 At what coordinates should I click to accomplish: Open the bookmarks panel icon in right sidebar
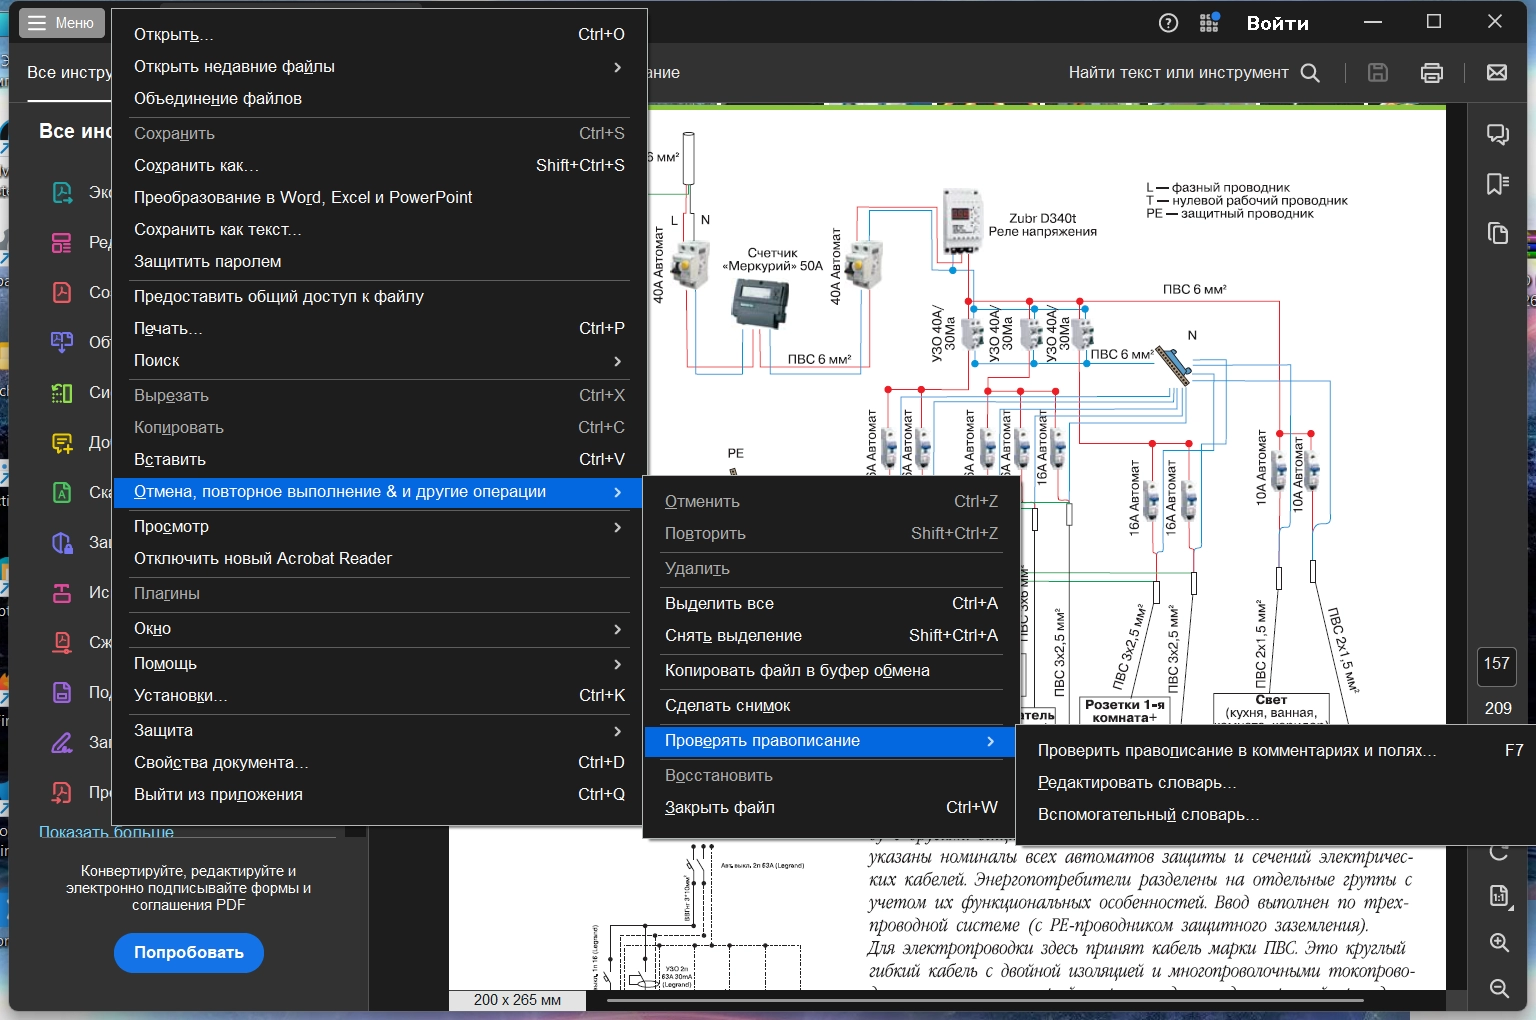[1497, 183]
